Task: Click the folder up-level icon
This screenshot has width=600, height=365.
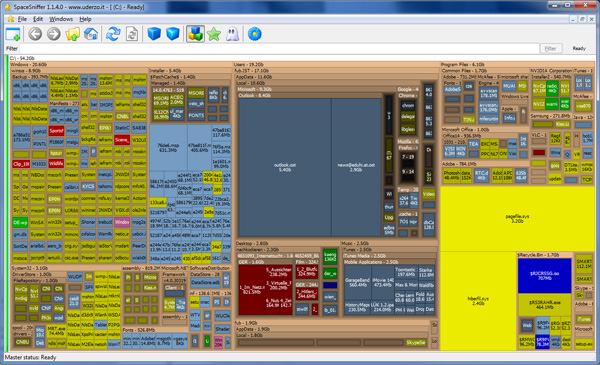Action: (72, 34)
